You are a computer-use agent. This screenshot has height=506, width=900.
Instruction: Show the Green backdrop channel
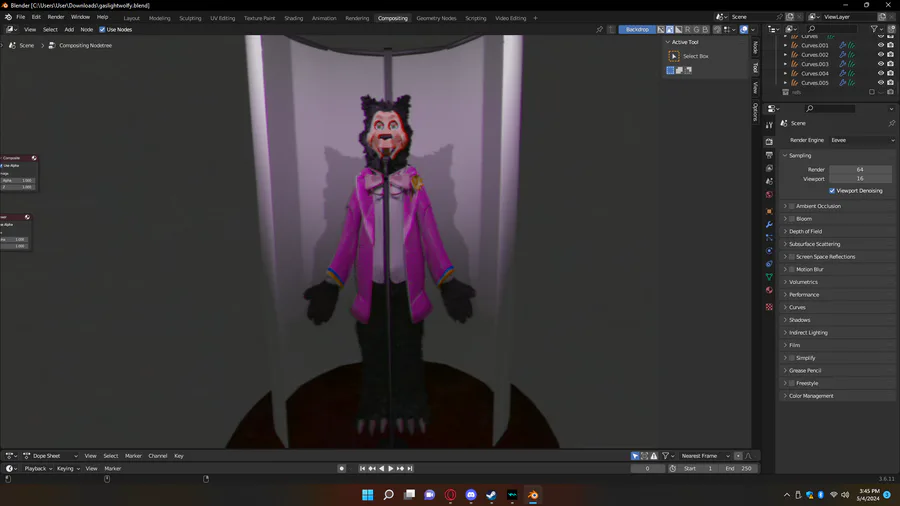(696, 29)
